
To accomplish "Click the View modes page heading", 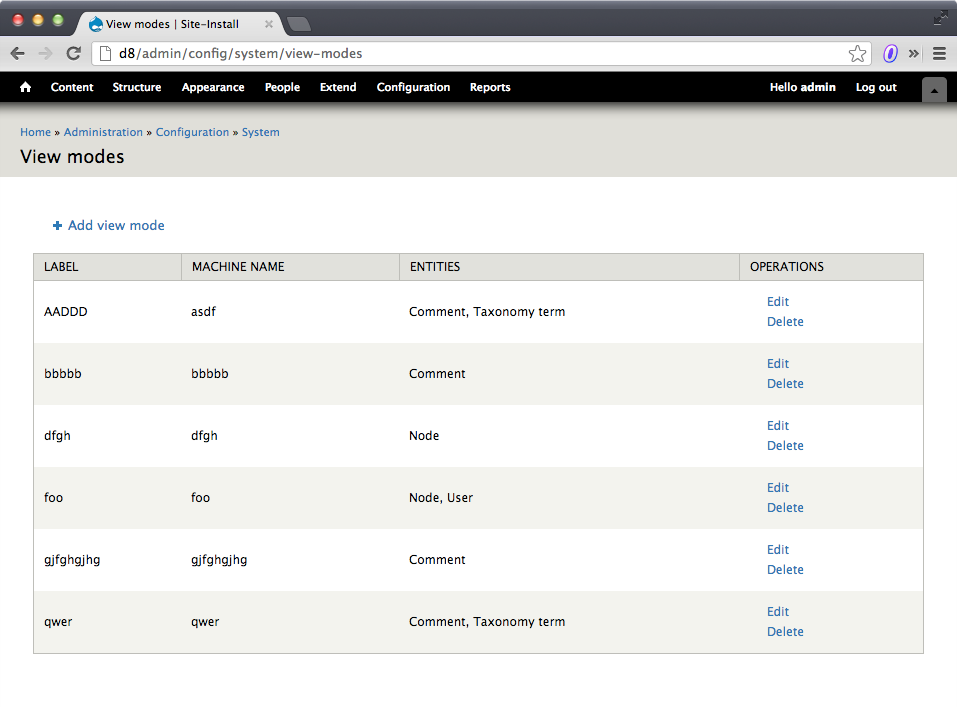I will [72, 157].
